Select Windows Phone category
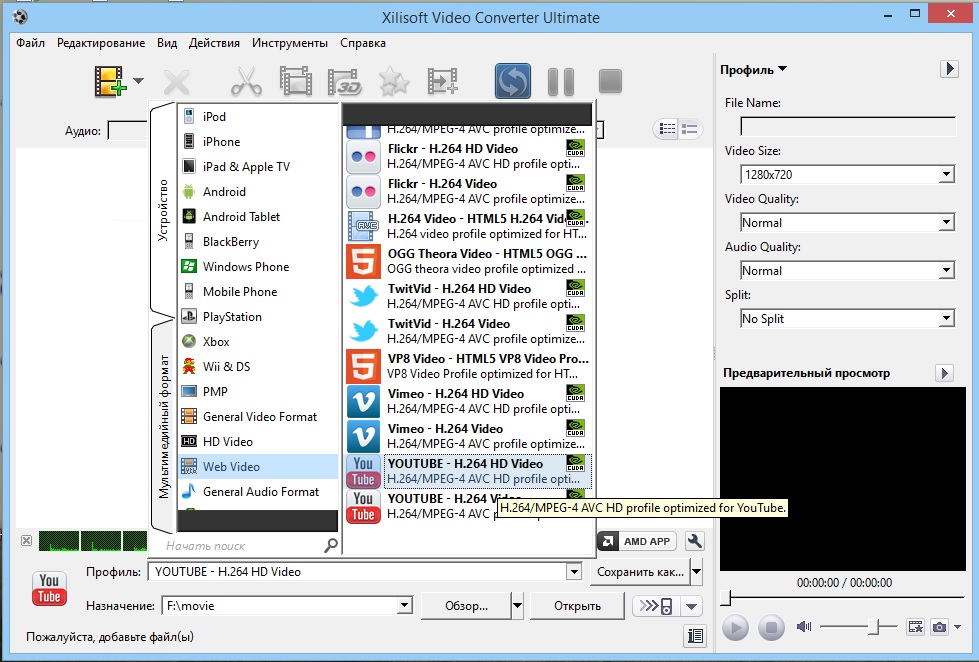979x662 pixels. 258,267
